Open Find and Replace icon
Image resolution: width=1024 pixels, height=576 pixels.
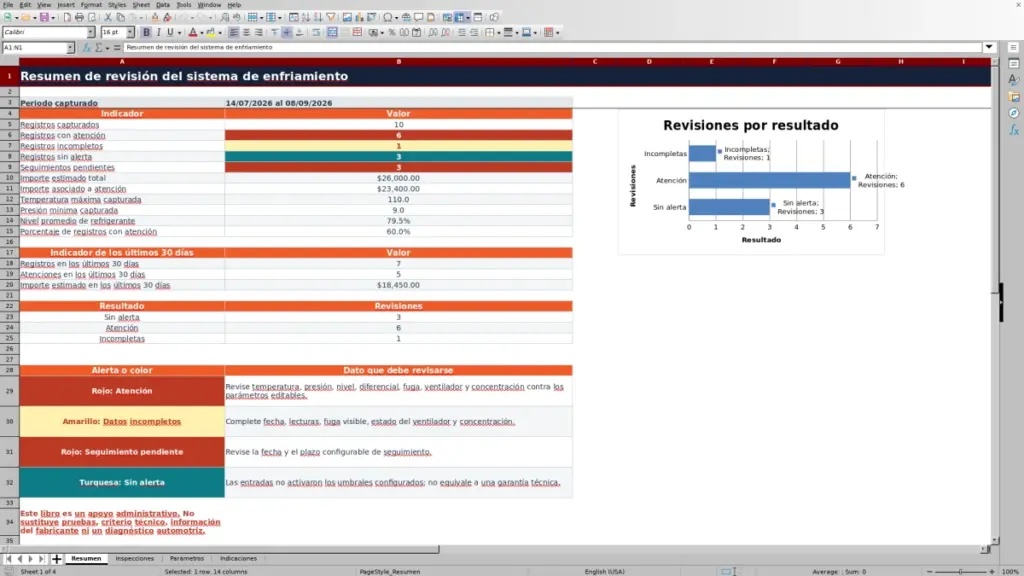225,18
